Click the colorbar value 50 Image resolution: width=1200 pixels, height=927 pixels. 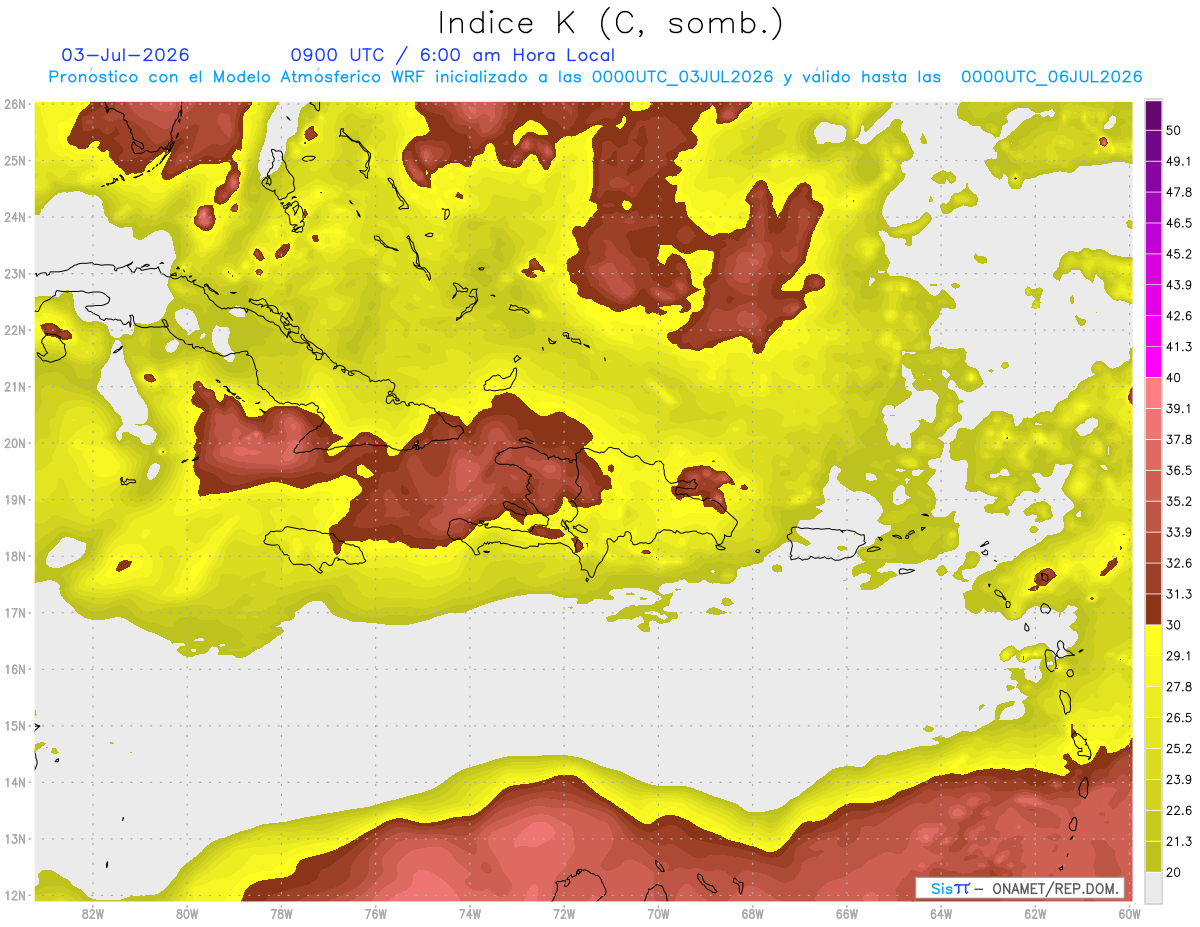[x=1174, y=130]
